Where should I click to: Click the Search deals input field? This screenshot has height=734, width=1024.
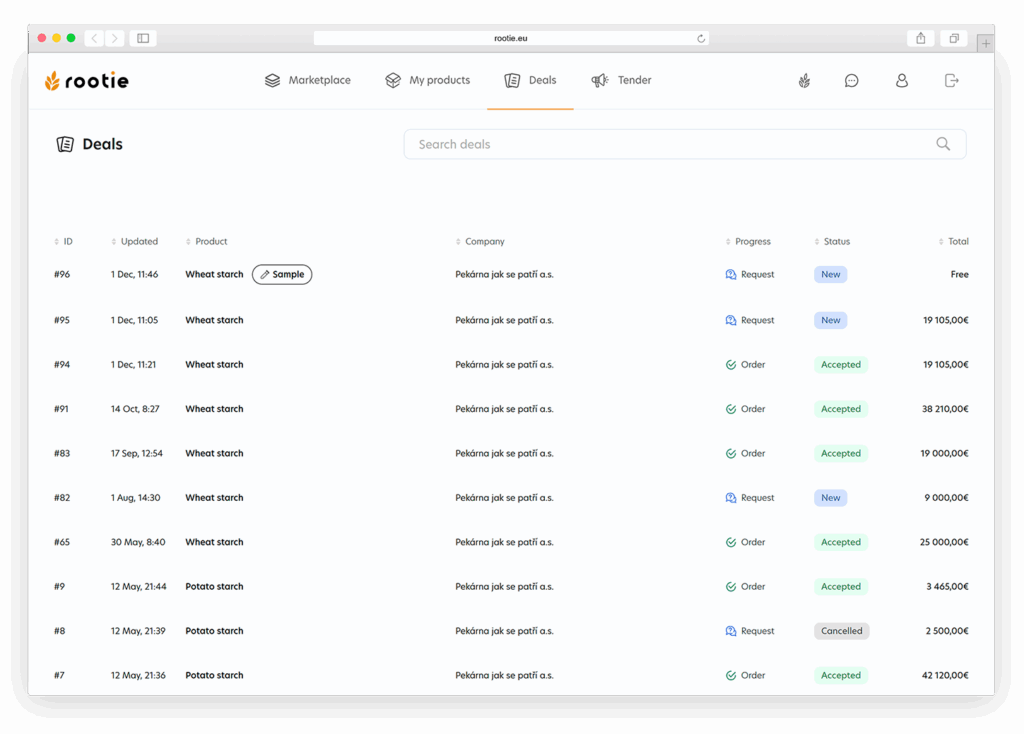click(x=670, y=144)
